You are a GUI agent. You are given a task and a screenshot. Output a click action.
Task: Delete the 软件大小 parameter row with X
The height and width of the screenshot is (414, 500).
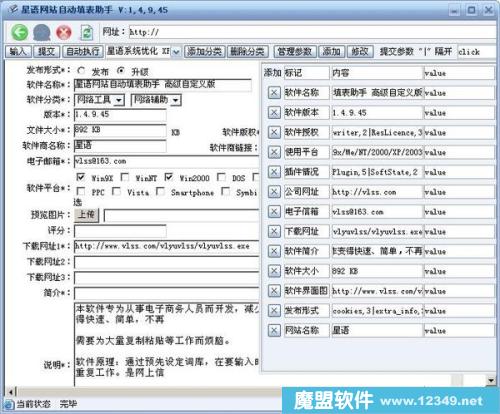click(x=274, y=271)
